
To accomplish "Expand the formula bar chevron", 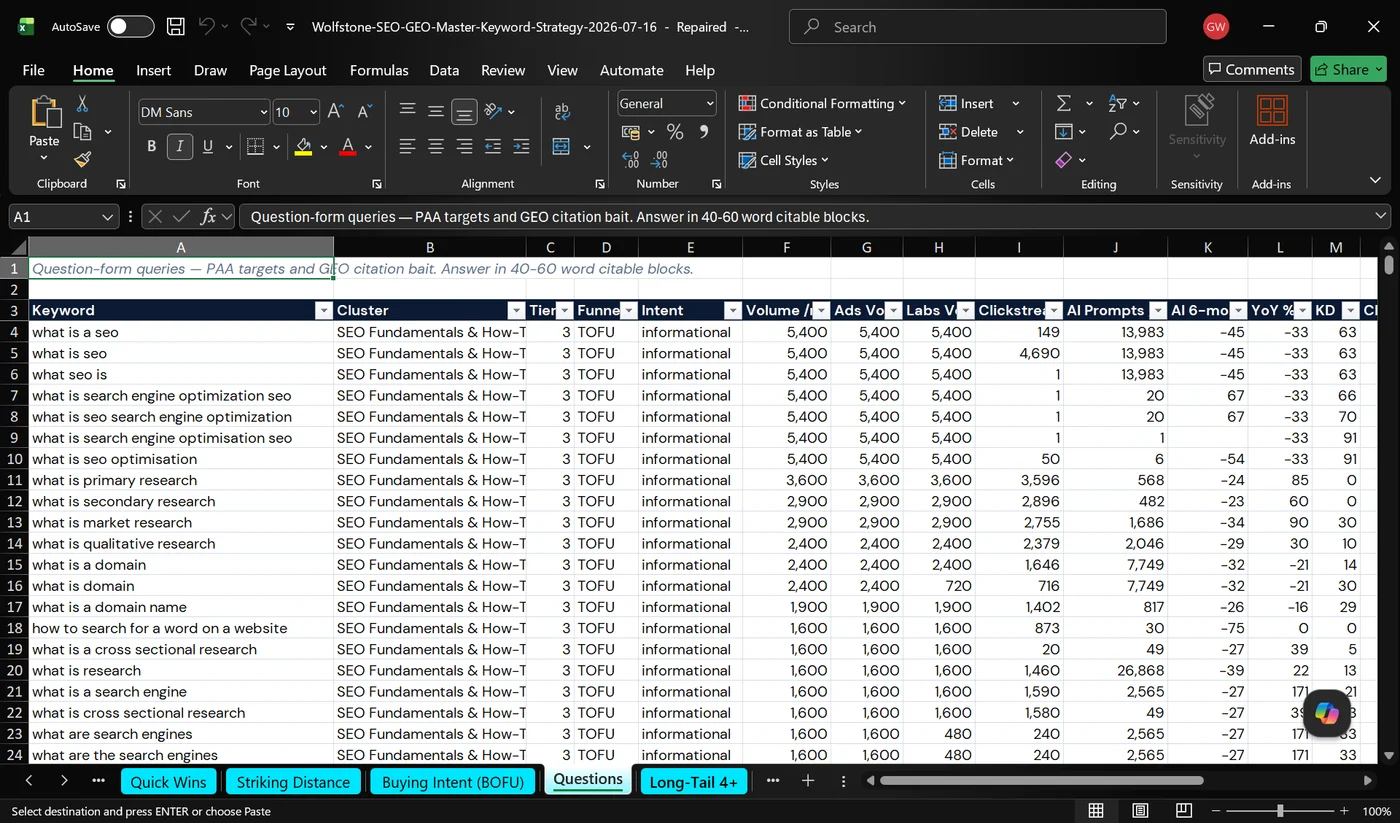I will click(x=1381, y=216).
